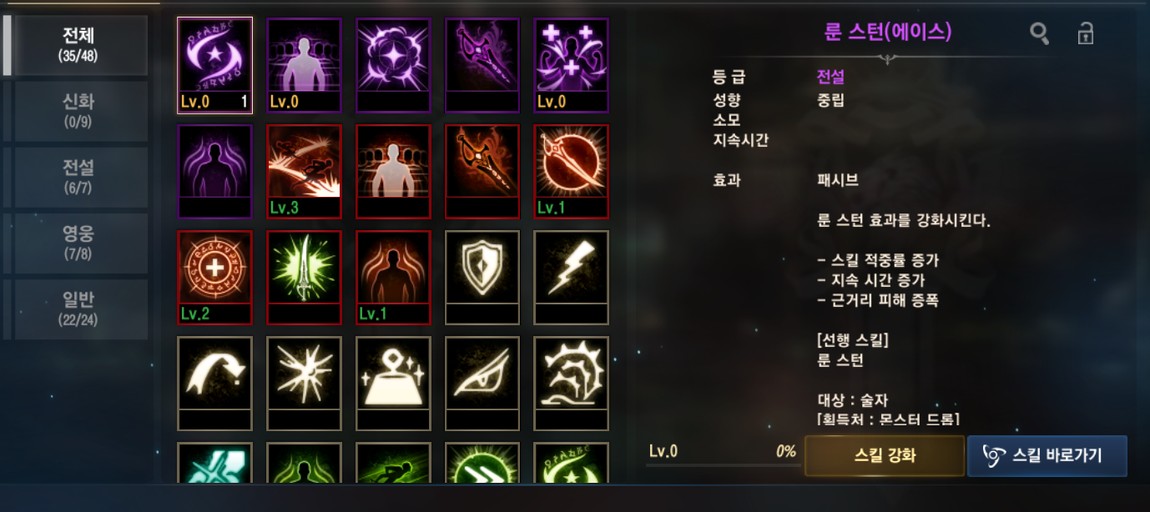Click the 스킬 바로가기 button
1150x512 pixels.
(1047, 456)
